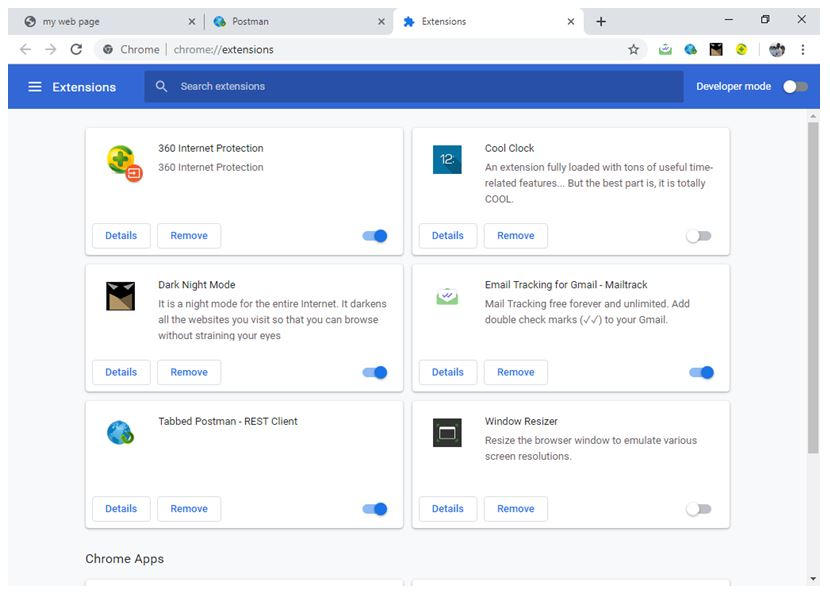Disable the Mailtrack extension toggle
Viewport: 830px width, 603px height.
click(x=701, y=372)
